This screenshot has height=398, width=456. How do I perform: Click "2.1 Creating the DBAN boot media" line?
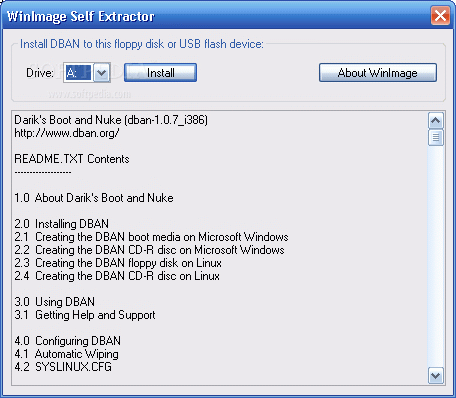point(151,237)
